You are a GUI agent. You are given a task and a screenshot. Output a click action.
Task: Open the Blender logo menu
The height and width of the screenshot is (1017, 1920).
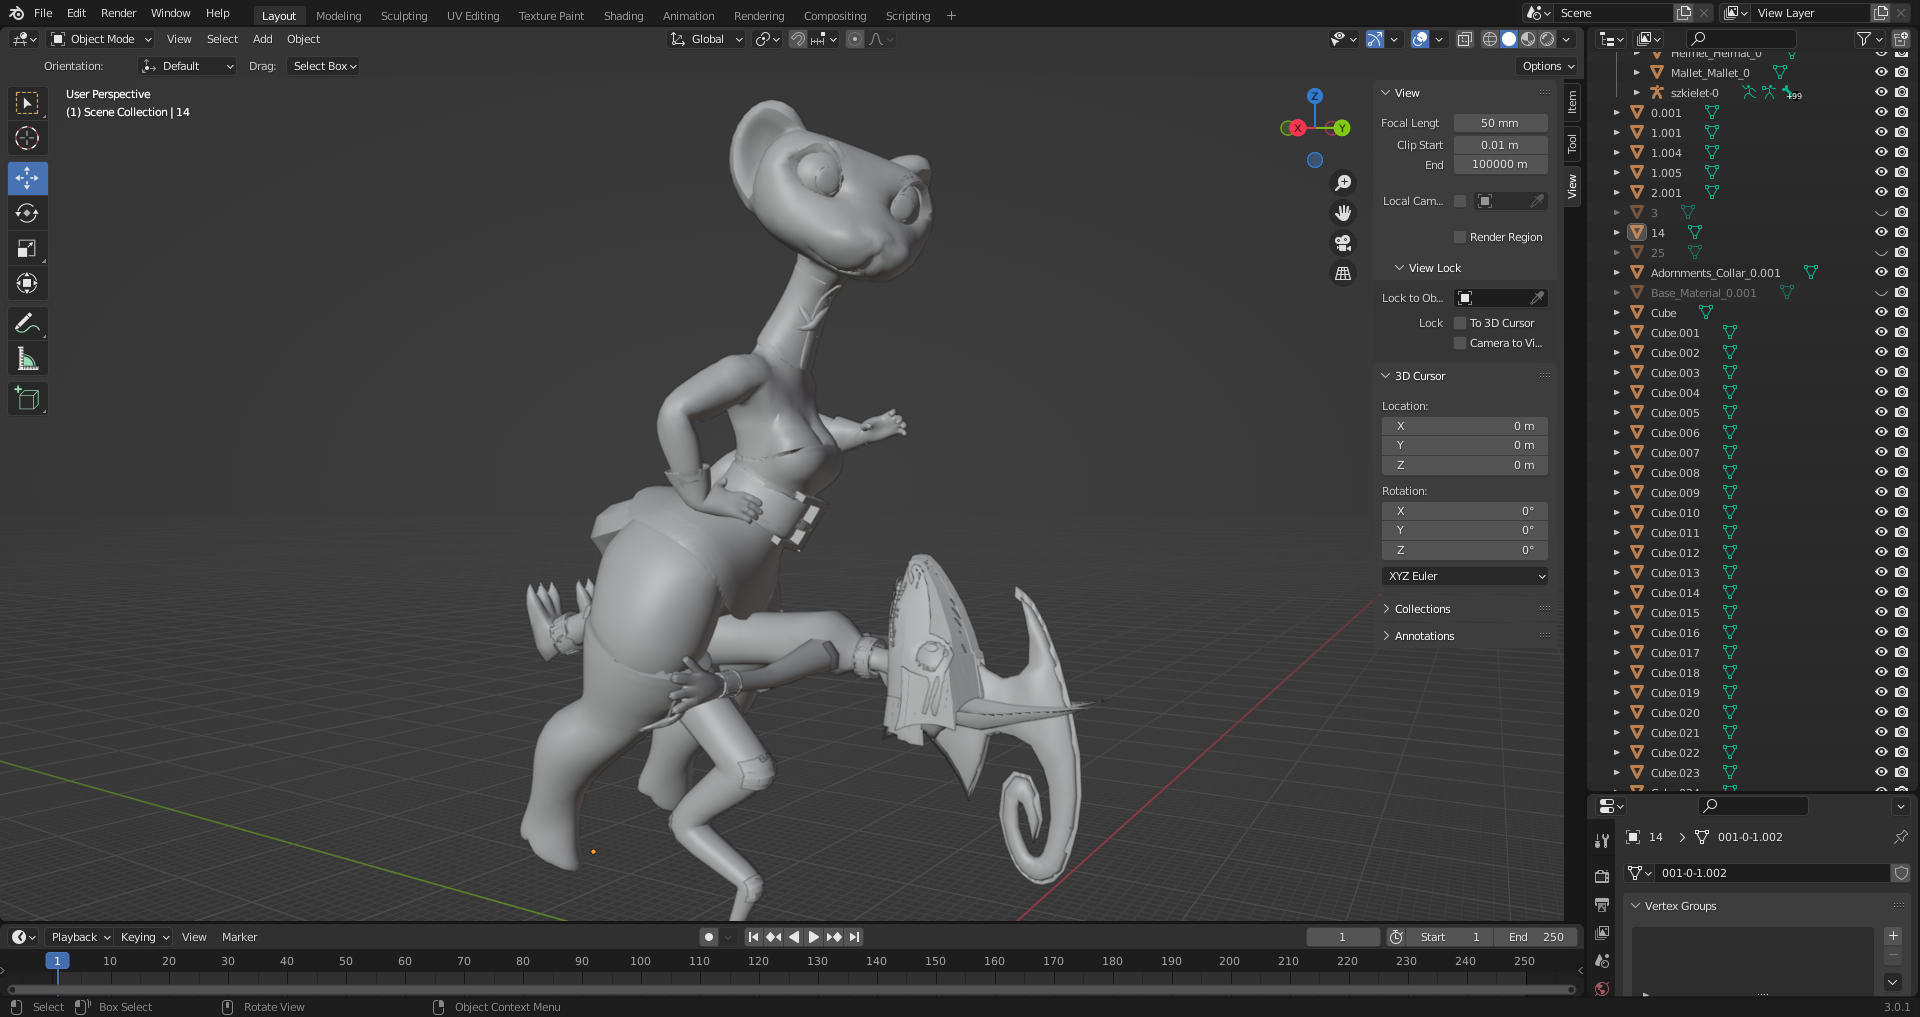tap(16, 13)
